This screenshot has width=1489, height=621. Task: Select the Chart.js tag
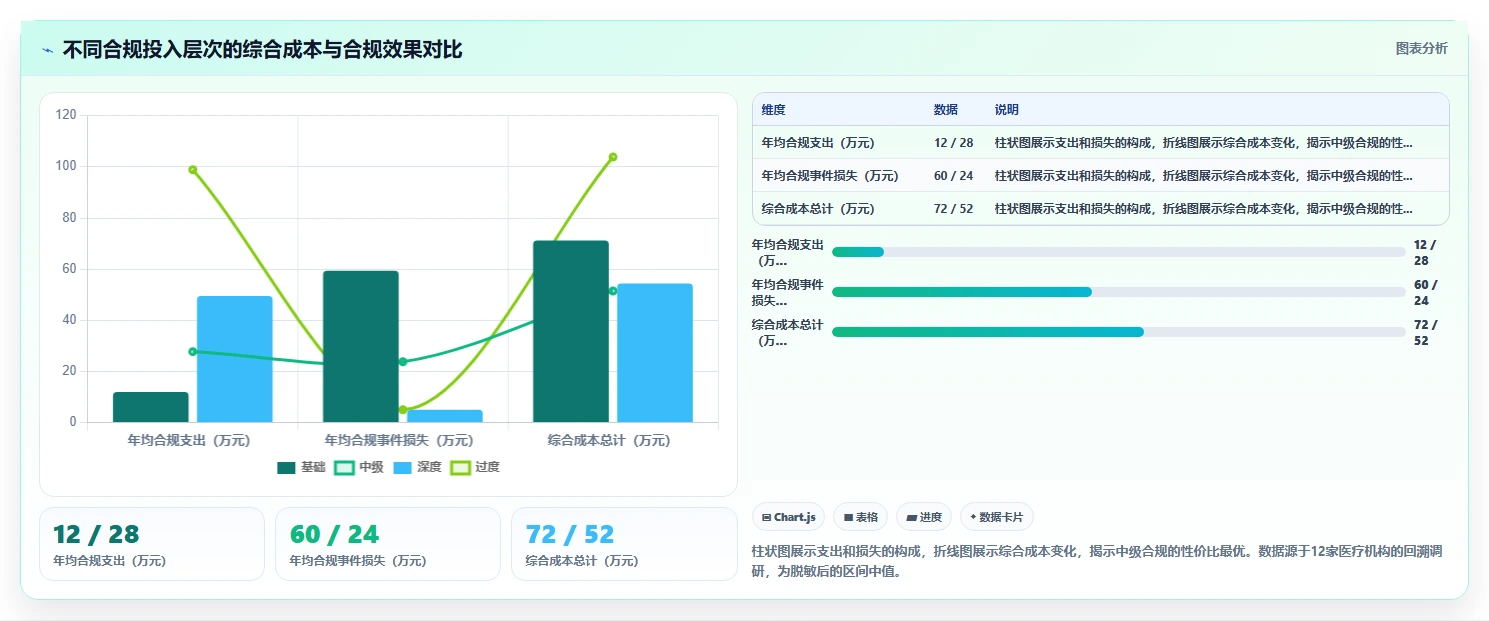point(788,517)
